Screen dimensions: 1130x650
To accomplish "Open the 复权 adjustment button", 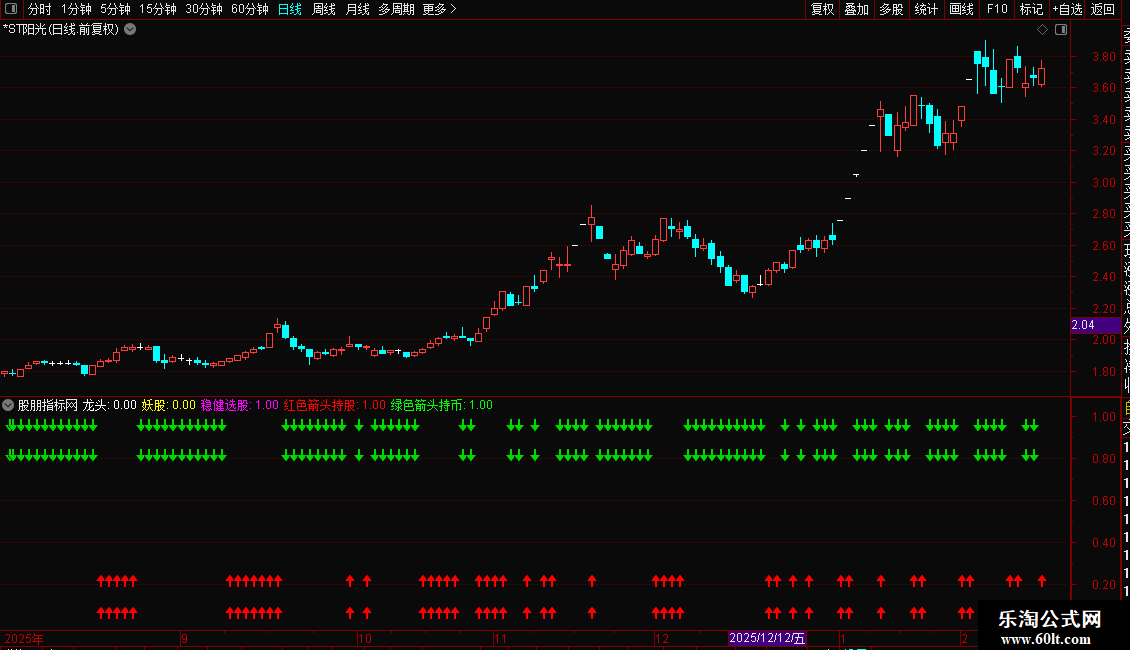I will tap(822, 9).
